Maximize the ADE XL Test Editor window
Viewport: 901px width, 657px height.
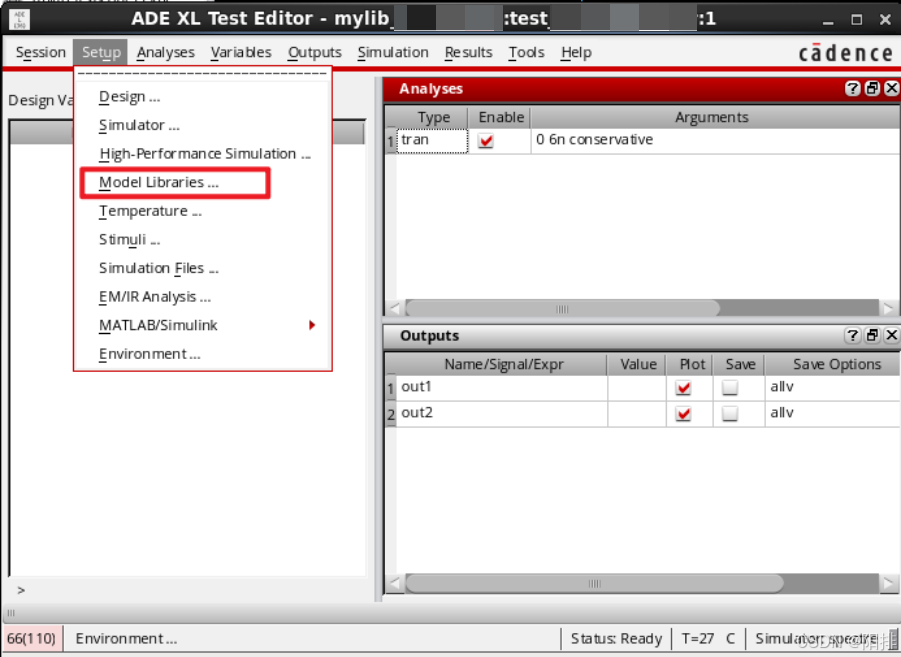pos(857,20)
